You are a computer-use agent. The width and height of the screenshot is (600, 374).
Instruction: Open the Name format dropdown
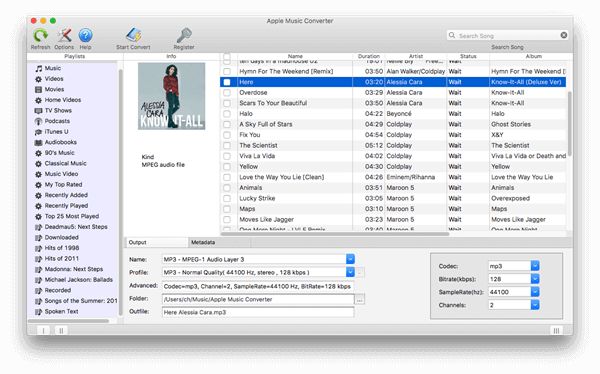[x=350, y=259]
